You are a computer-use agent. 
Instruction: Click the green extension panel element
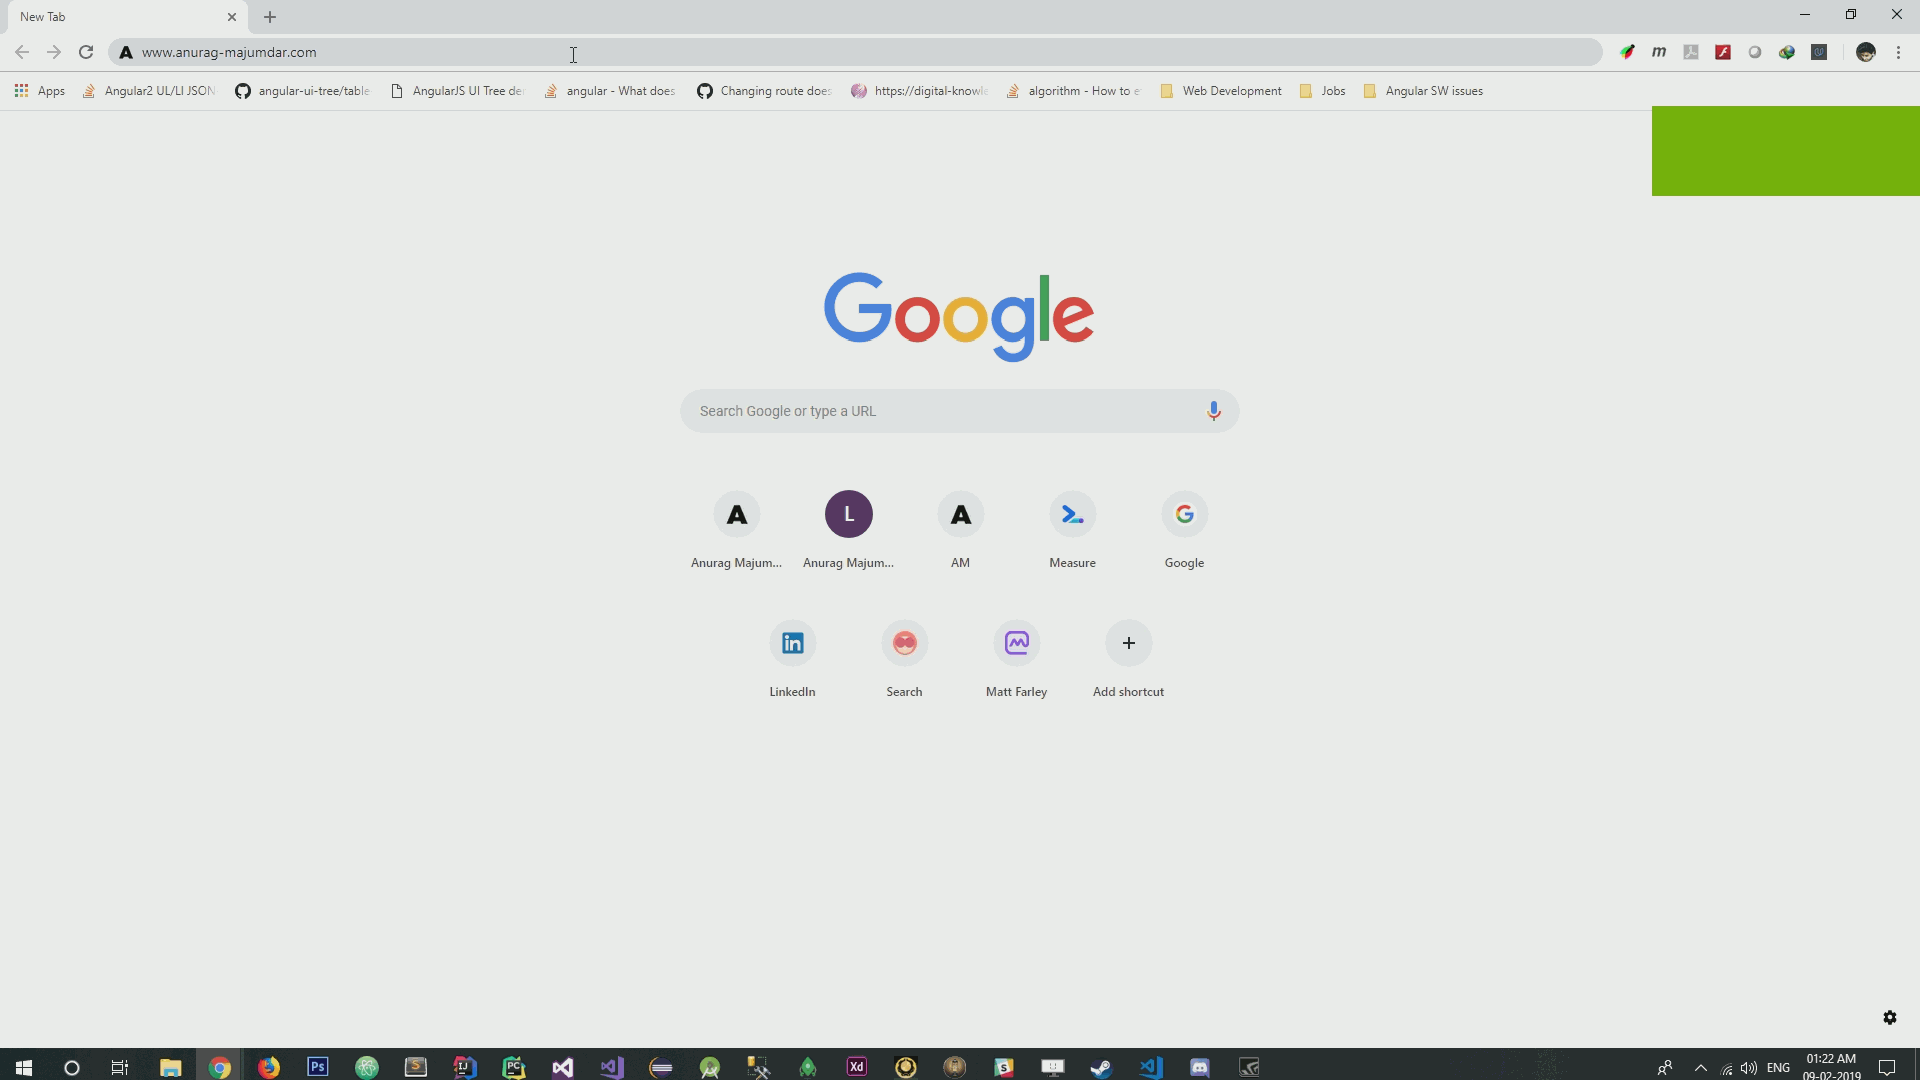click(x=1785, y=150)
